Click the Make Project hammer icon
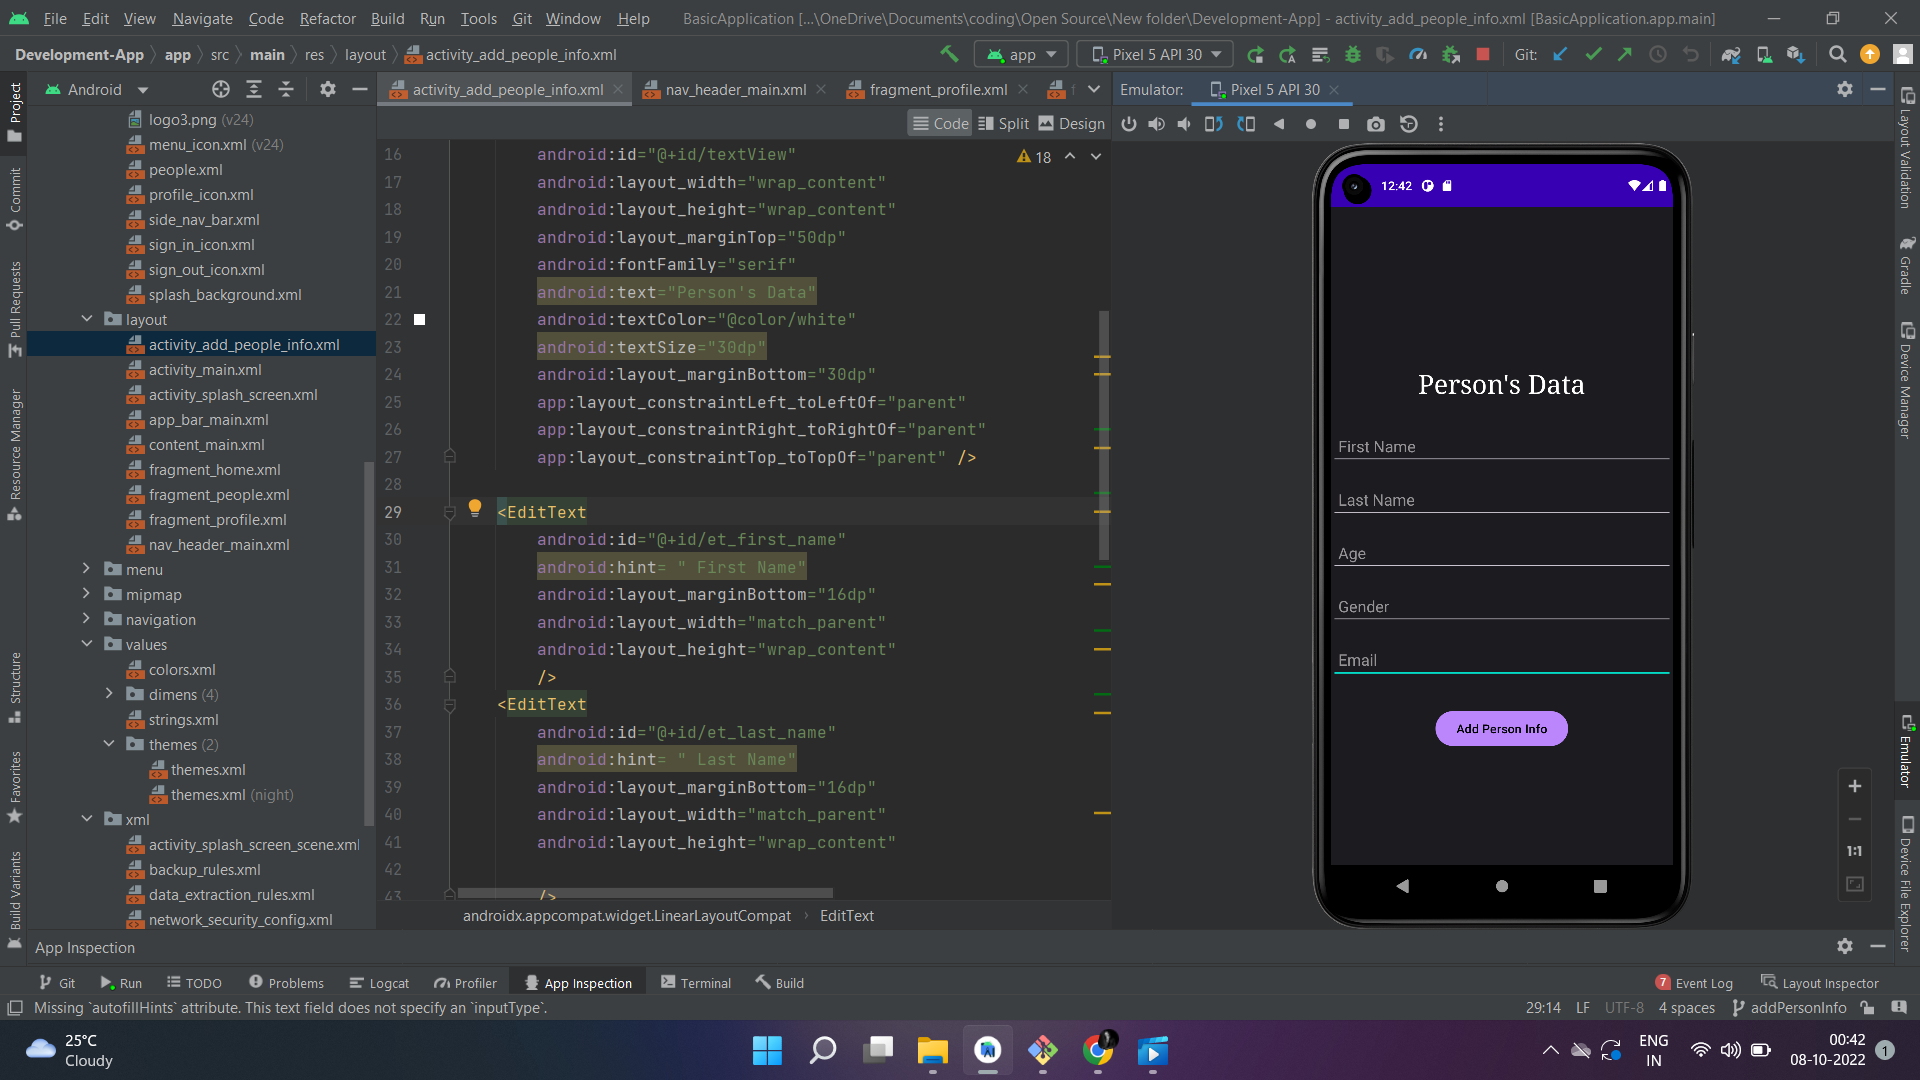Viewport: 1920px width, 1080px height. coord(948,54)
